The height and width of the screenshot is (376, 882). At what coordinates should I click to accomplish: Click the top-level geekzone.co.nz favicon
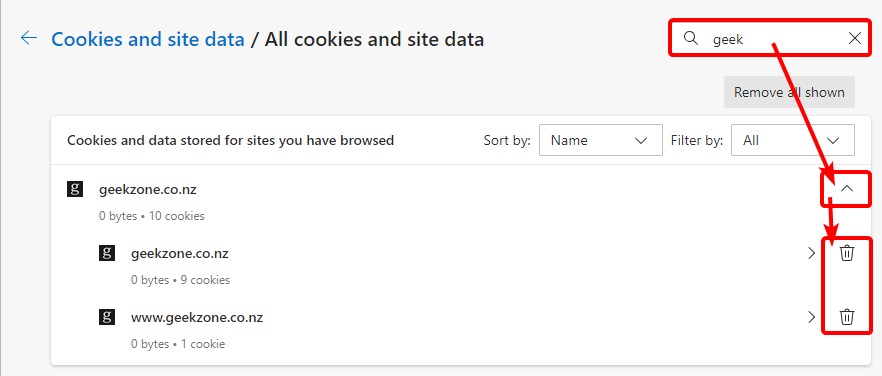point(75,189)
